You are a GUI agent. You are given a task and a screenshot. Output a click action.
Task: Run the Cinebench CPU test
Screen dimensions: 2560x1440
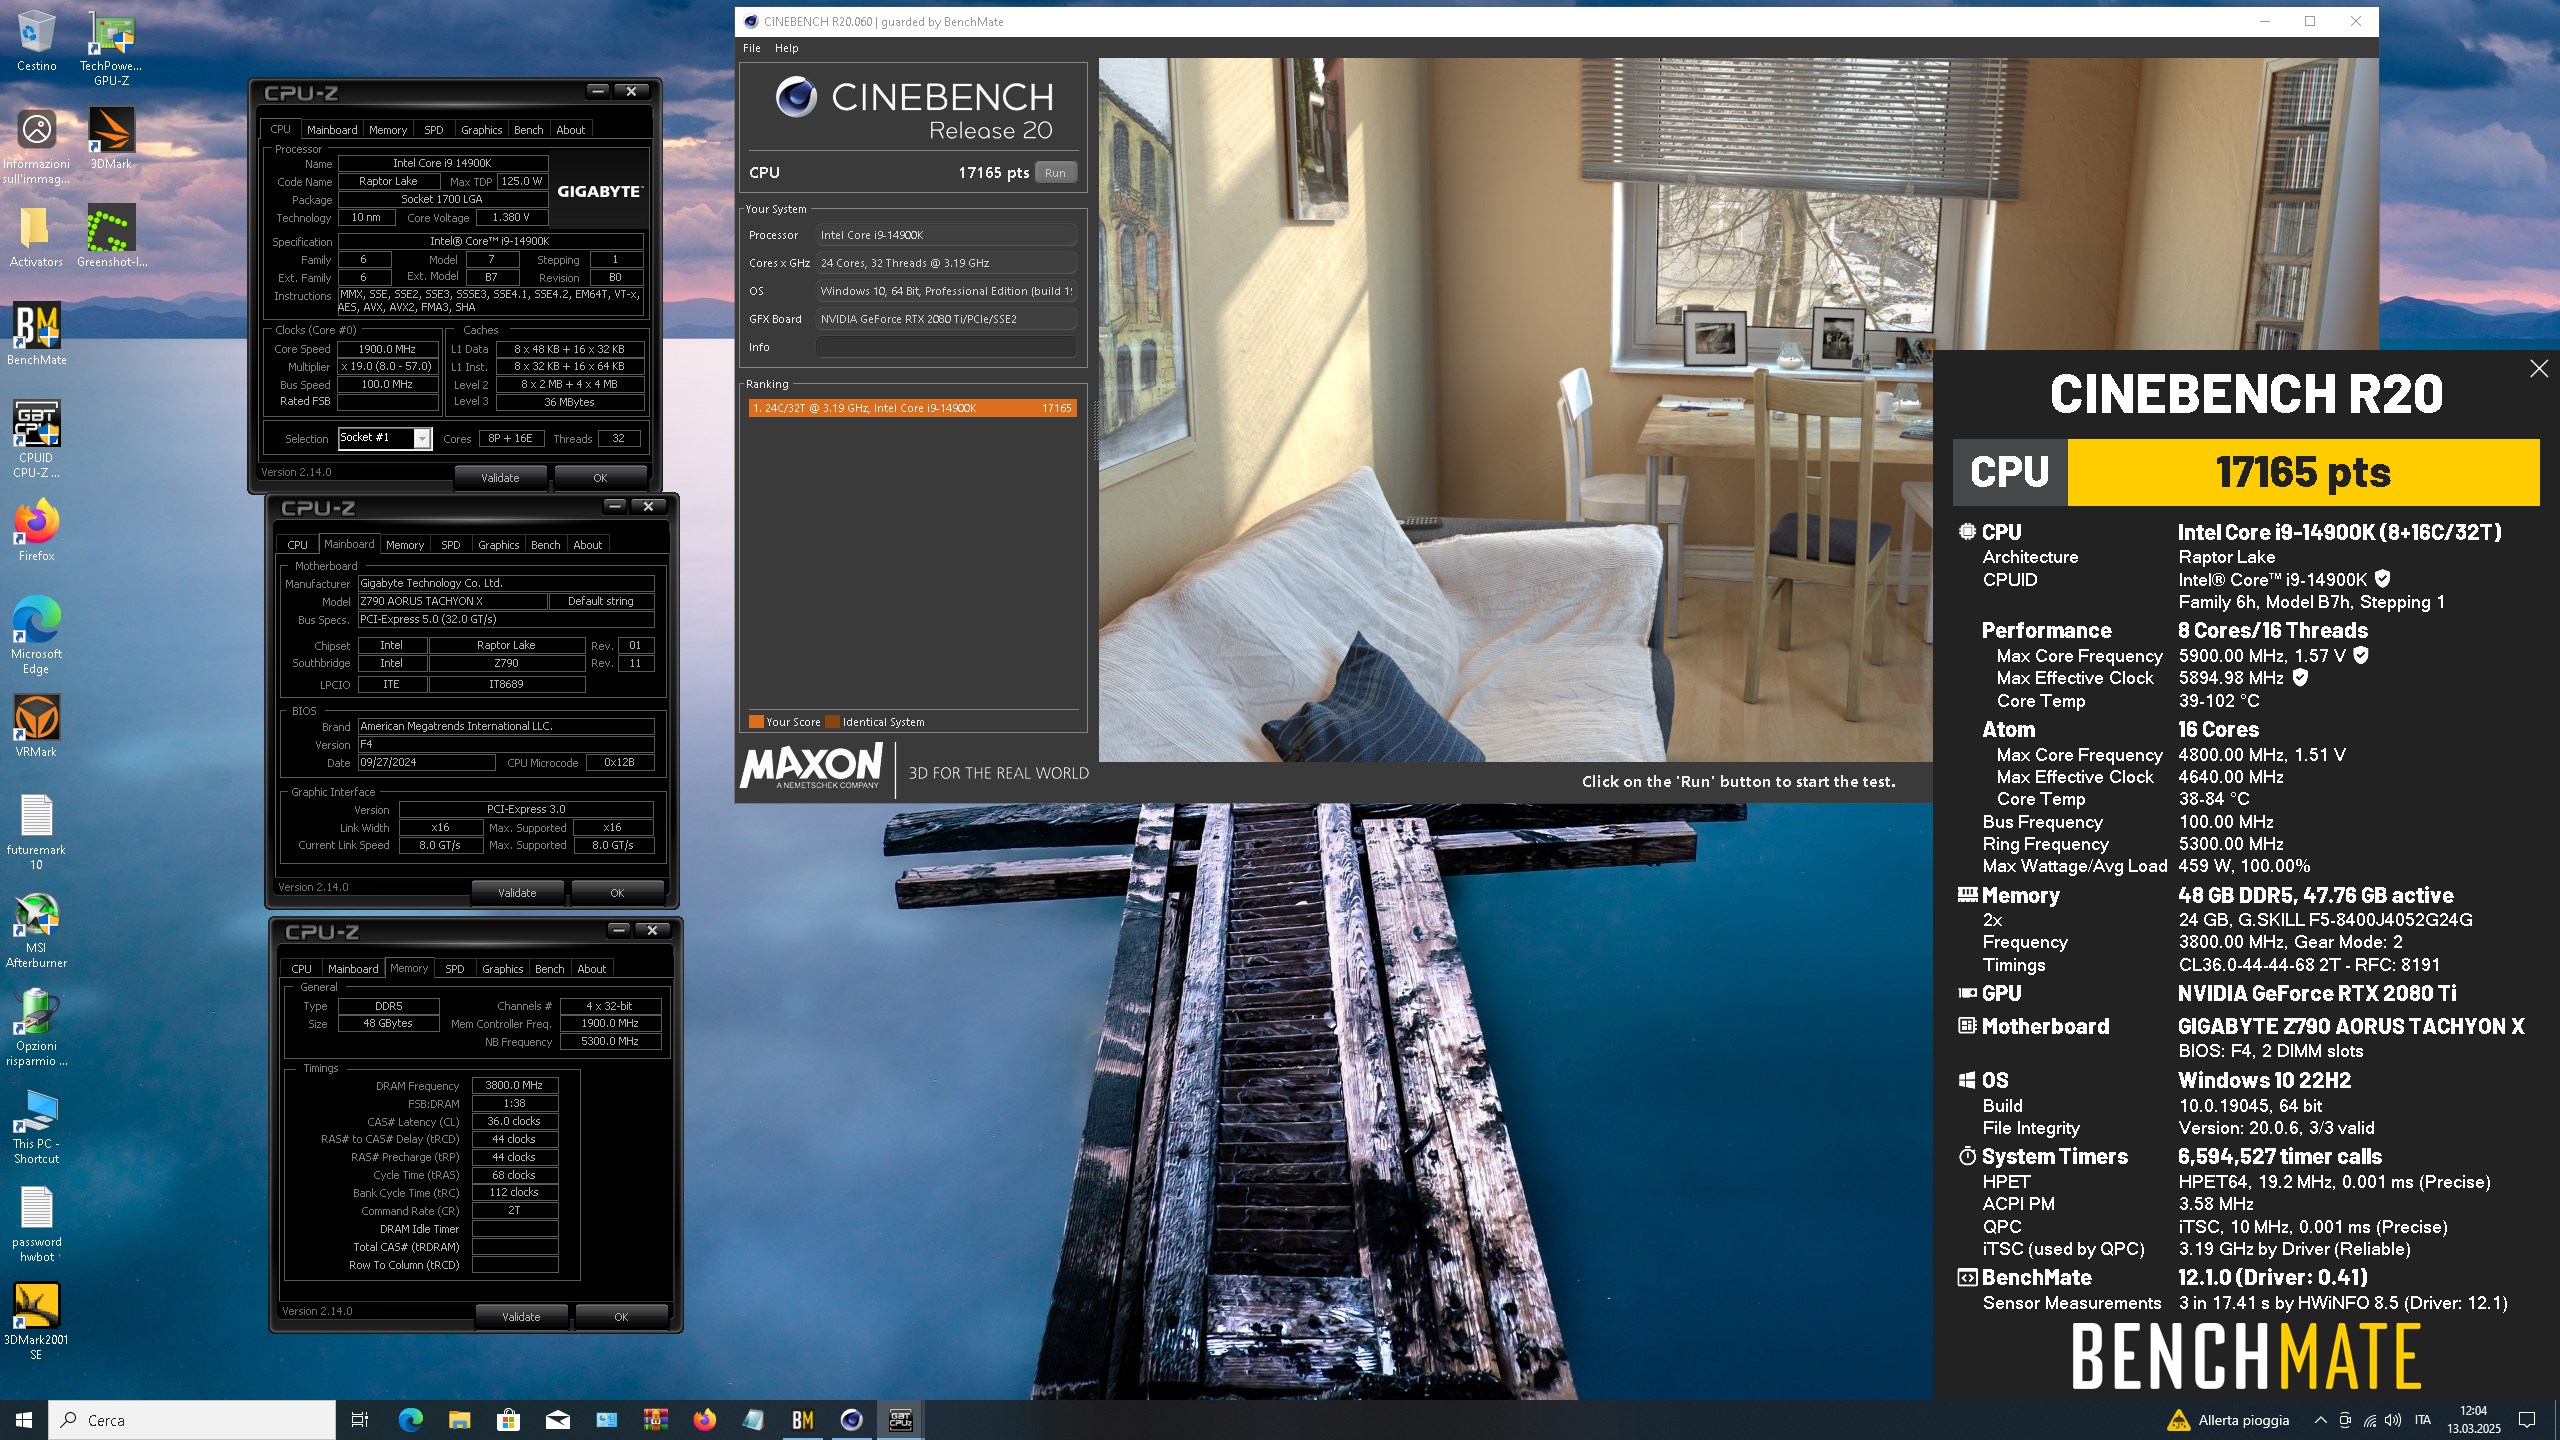click(1055, 173)
